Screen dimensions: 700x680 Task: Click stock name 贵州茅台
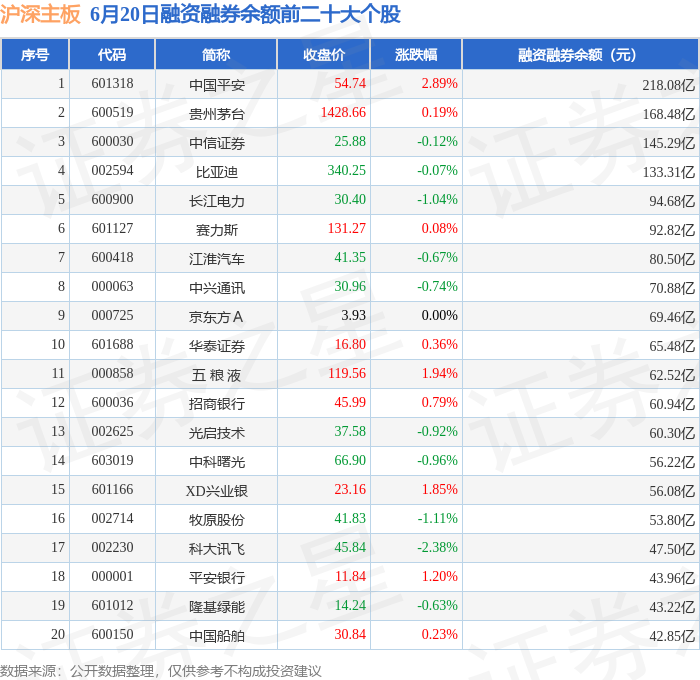coord(217,113)
